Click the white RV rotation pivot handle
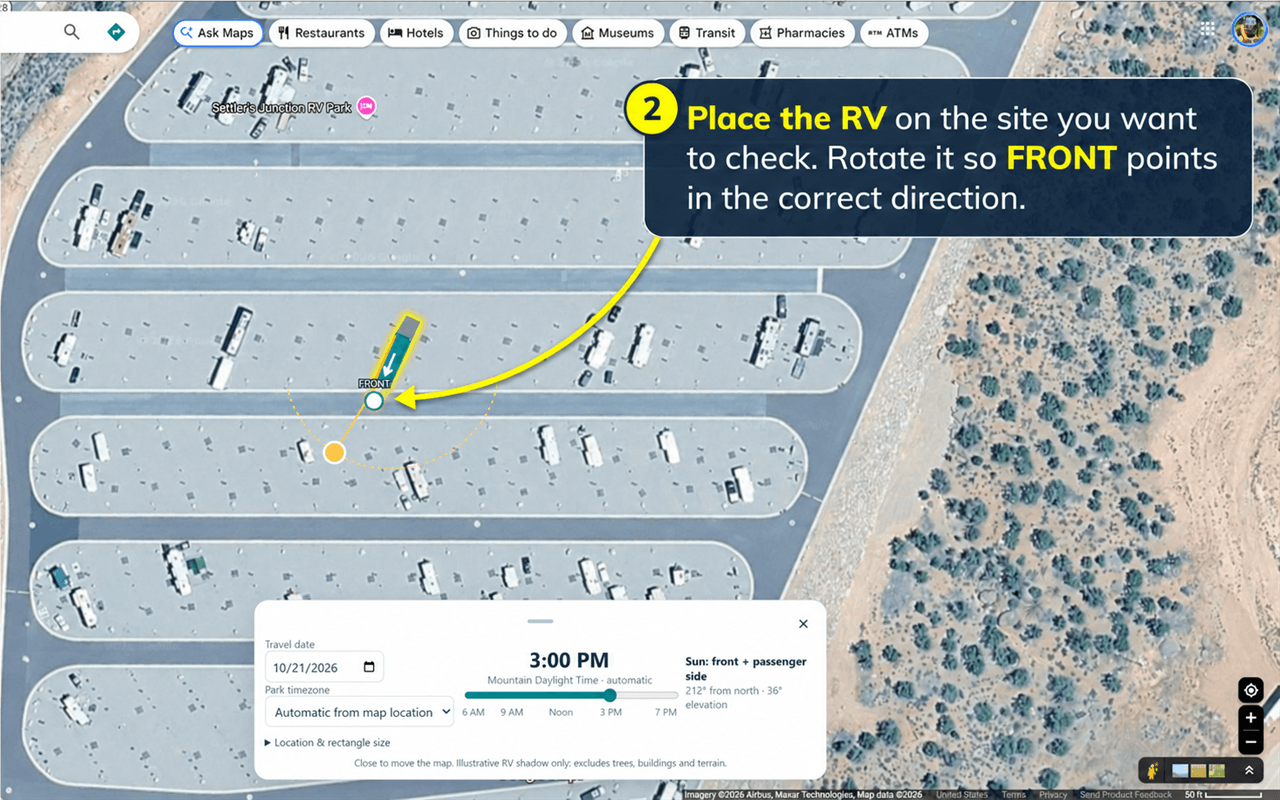 (x=374, y=401)
